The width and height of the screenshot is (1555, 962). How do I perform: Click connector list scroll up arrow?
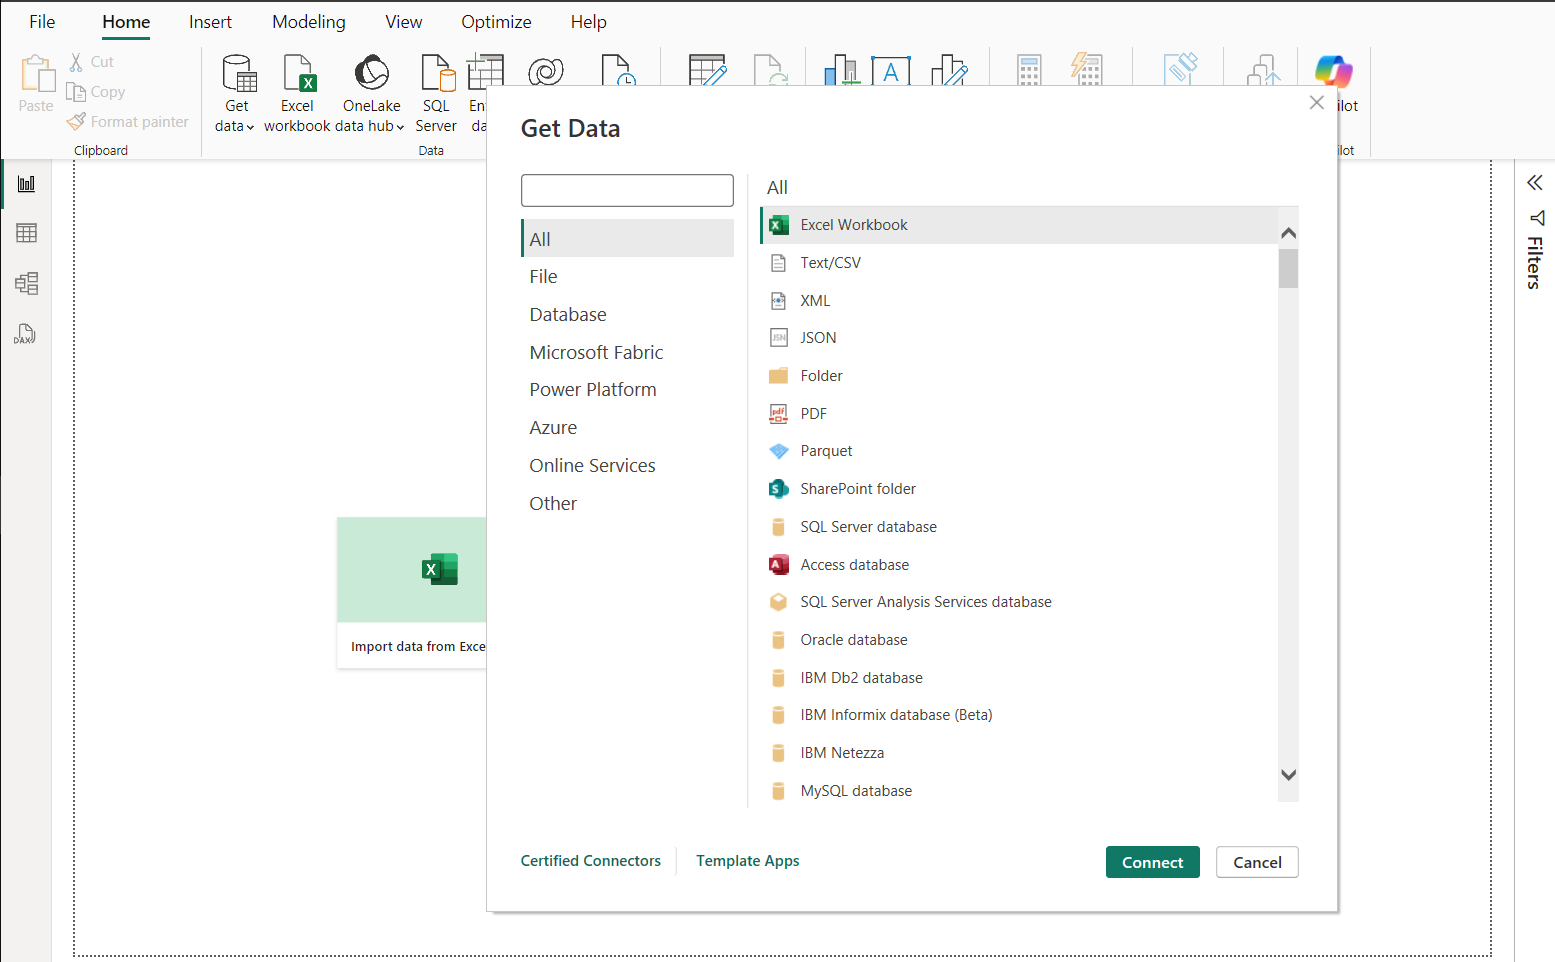click(x=1289, y=233)
